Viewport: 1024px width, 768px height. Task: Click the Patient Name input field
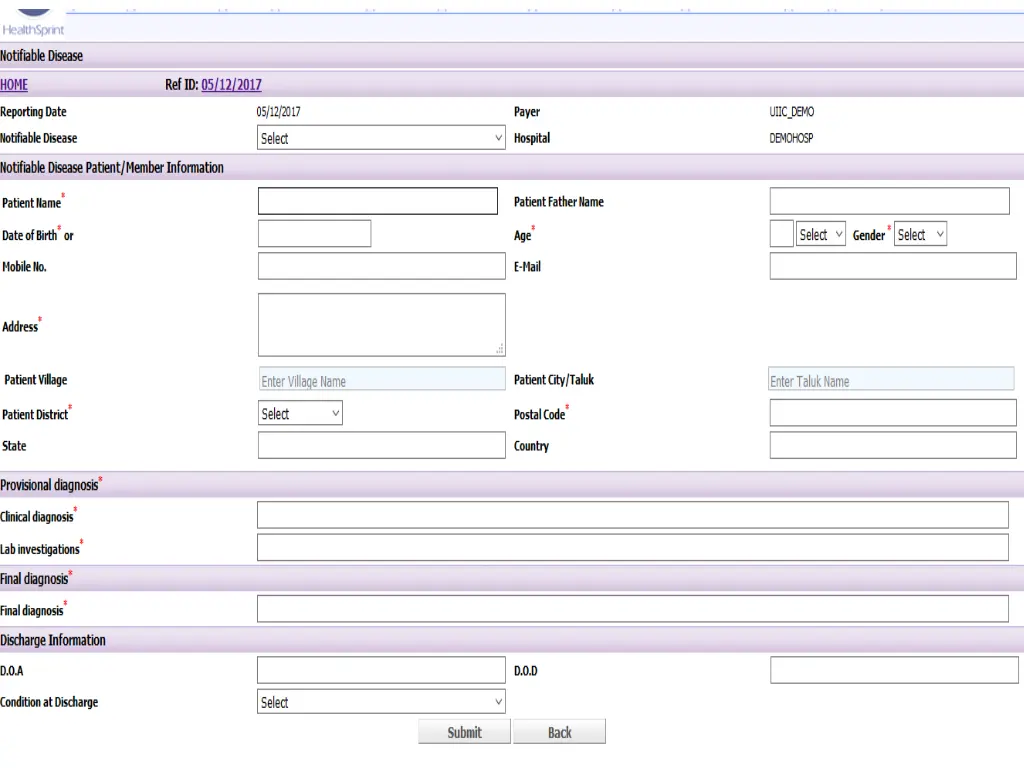[x=377, y=201]
